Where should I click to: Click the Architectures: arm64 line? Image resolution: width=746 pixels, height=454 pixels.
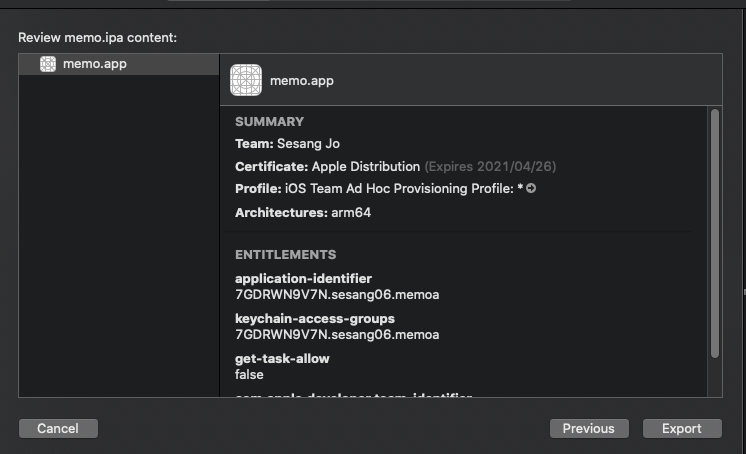303,213
